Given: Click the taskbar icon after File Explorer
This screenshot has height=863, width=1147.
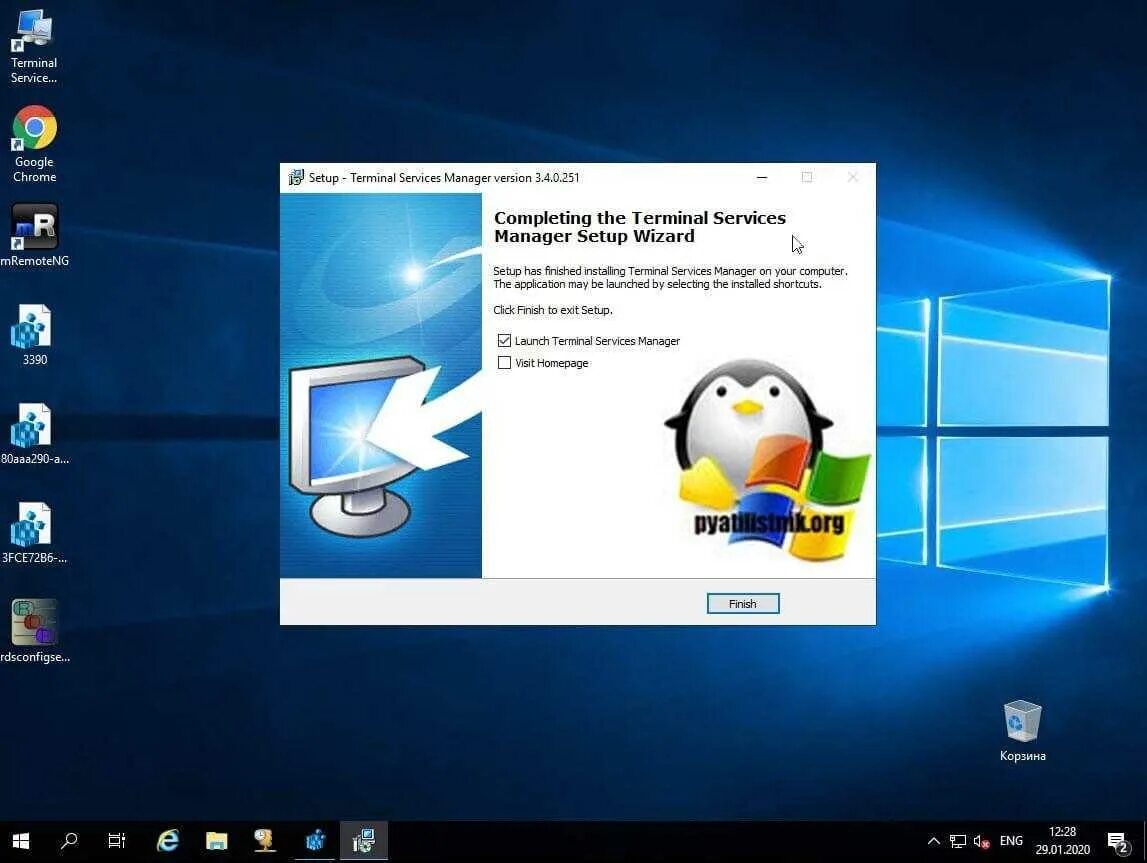Looking at the screenshot, I should 265,841.
